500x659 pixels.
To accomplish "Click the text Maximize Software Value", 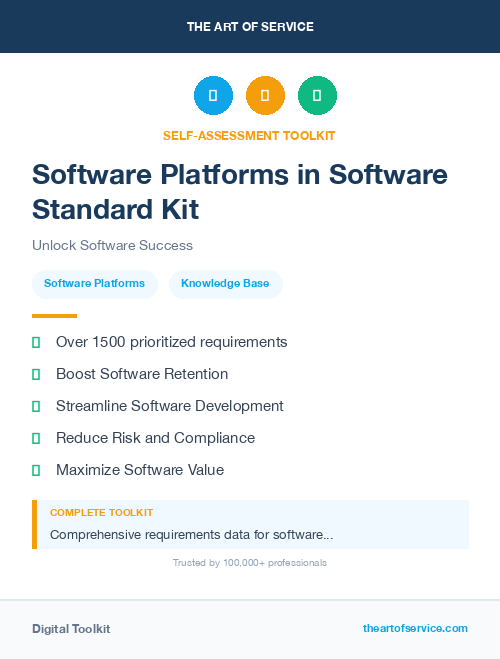I will click(x=140, y=470).
